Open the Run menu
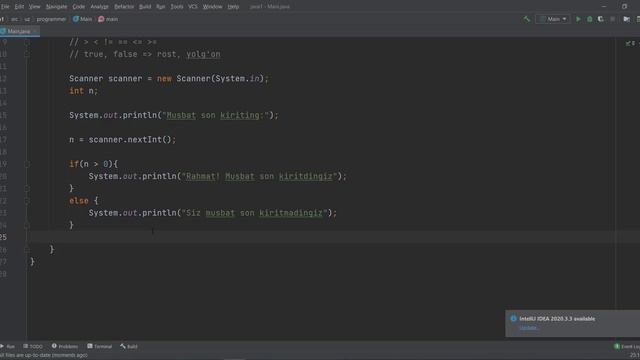 point(161,7)
